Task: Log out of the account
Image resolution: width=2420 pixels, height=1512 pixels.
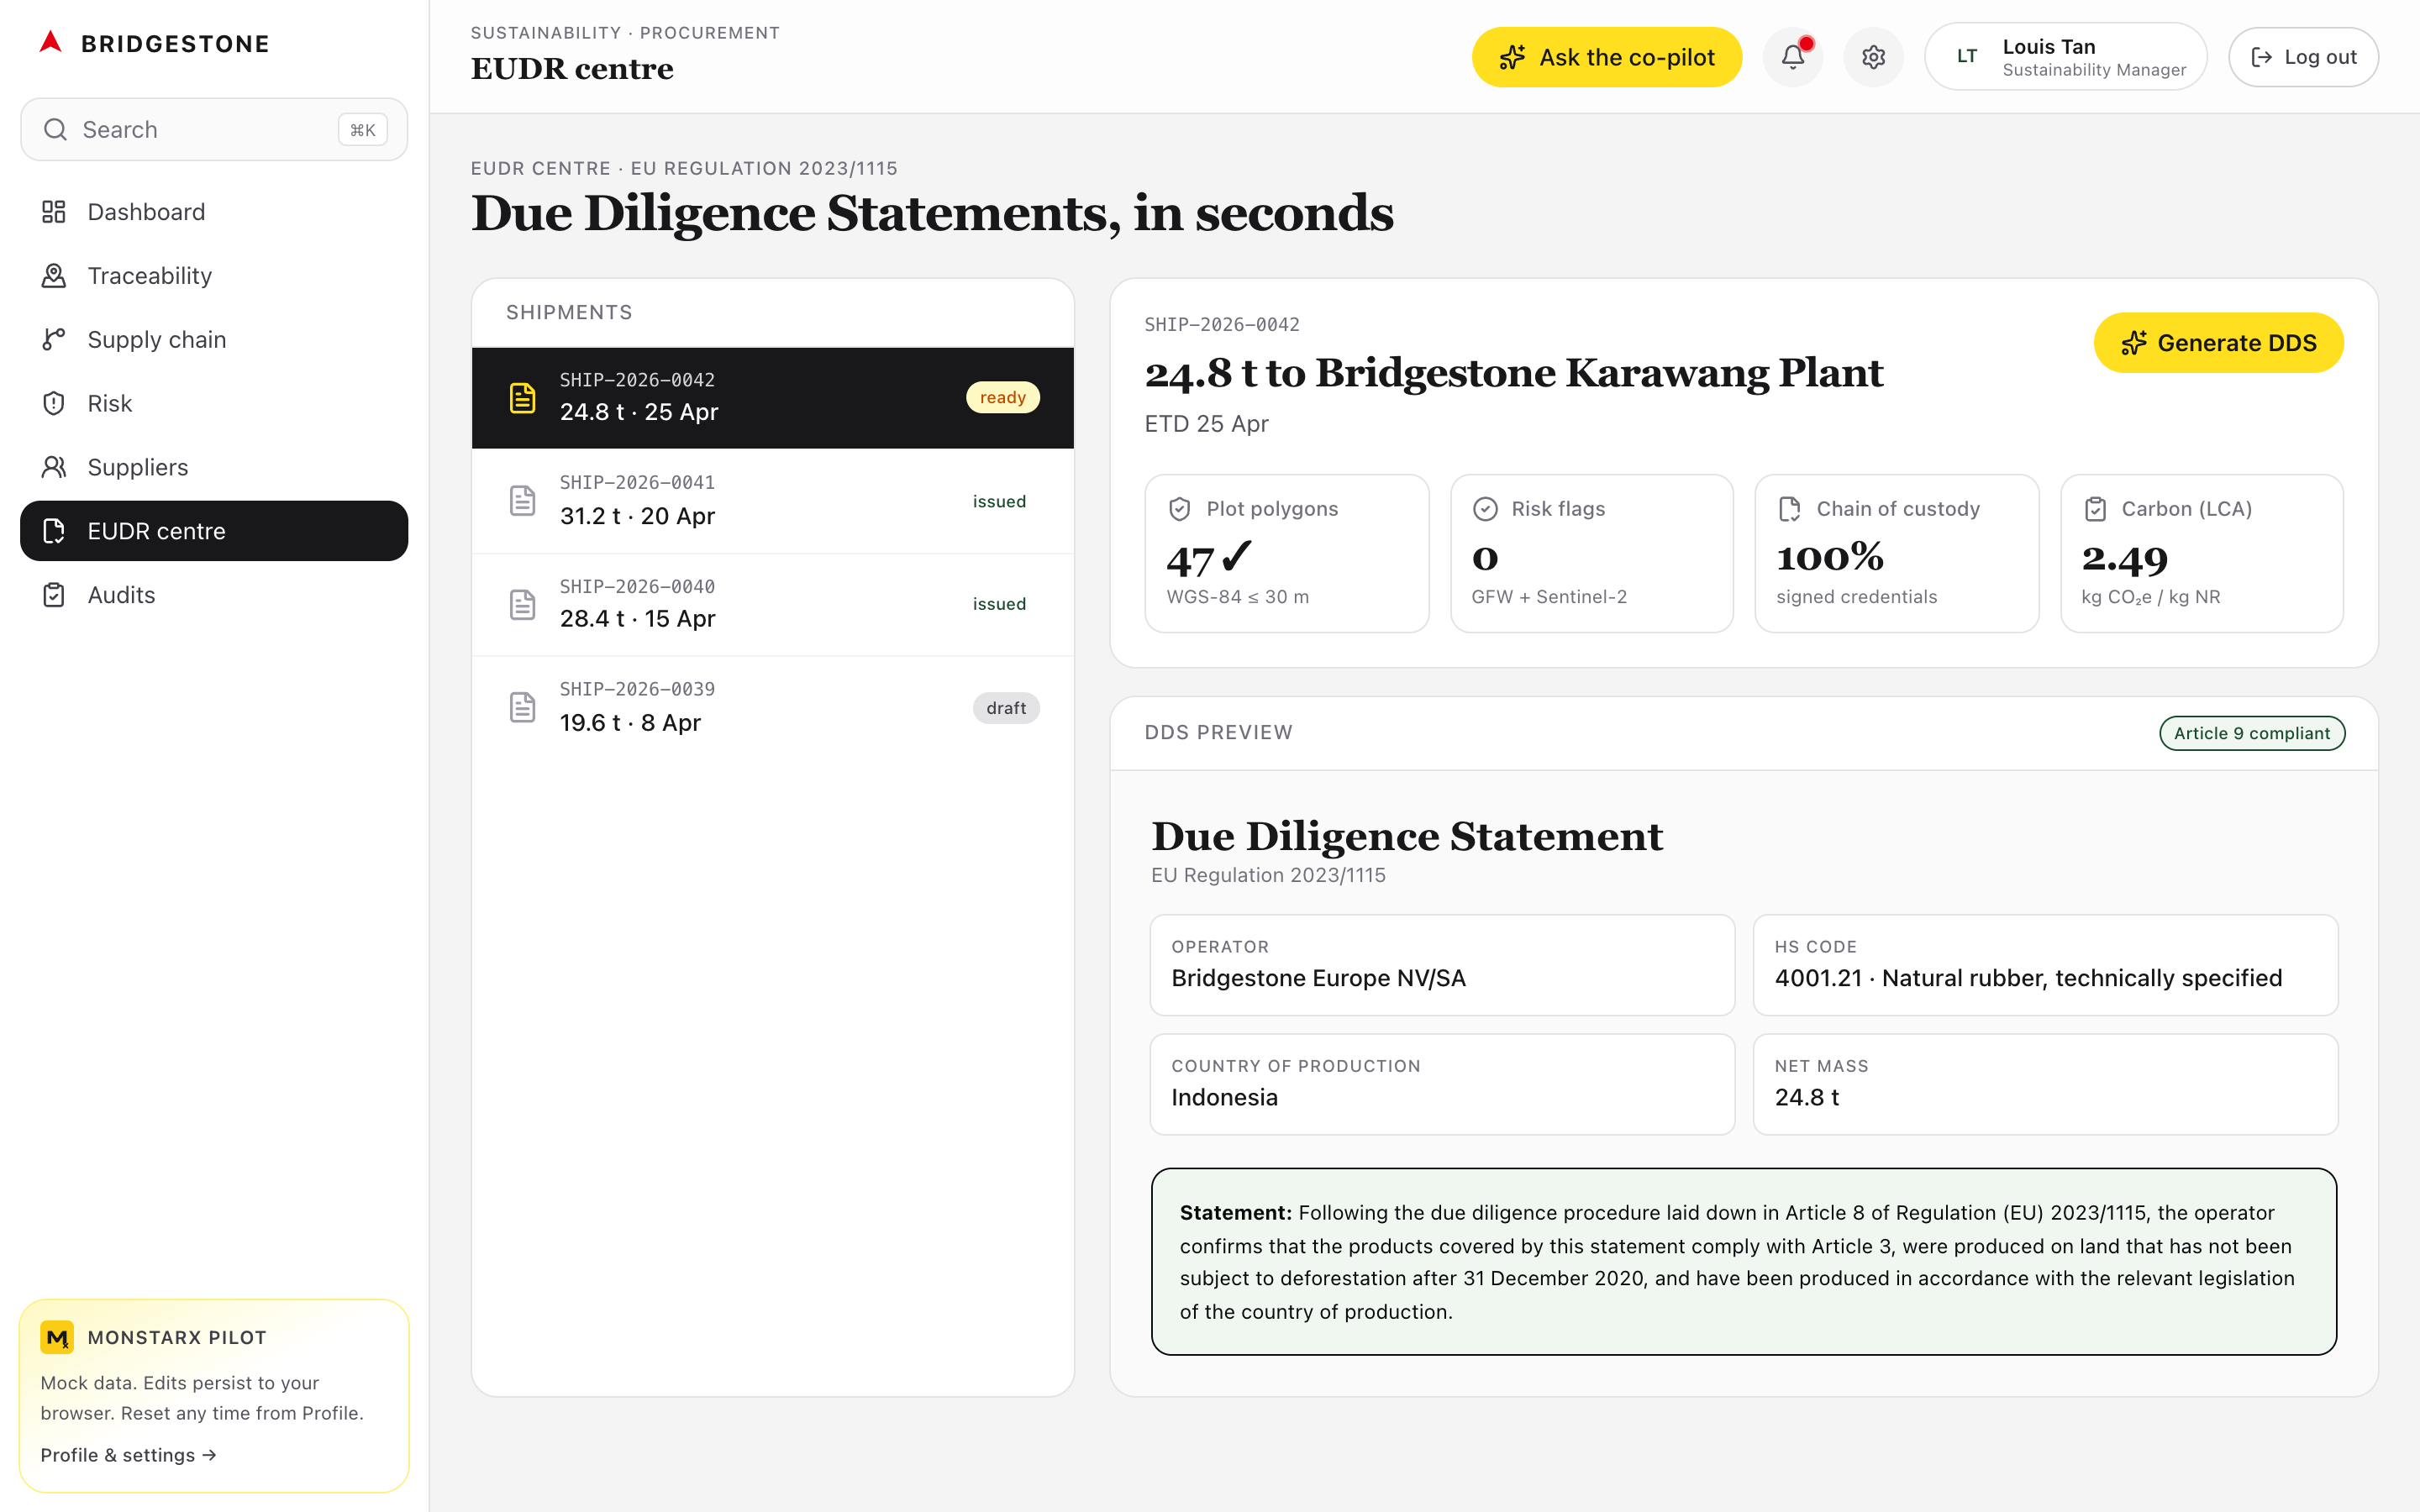Action: [x=2302, y=57]
